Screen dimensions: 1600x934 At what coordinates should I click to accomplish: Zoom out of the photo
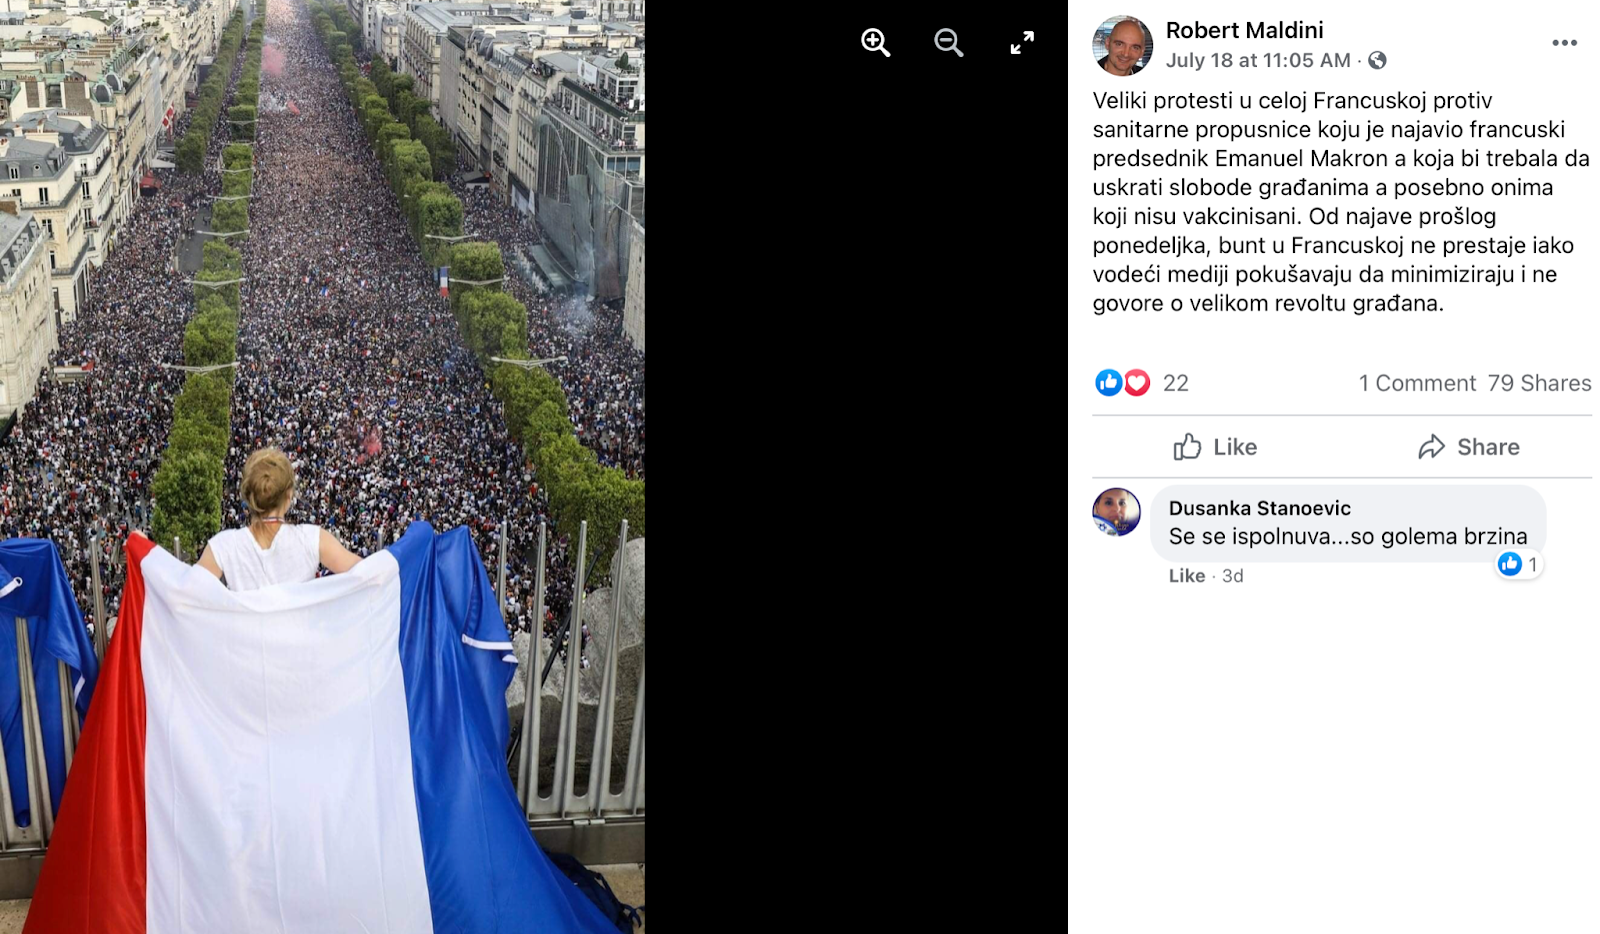tap(948, 42)
